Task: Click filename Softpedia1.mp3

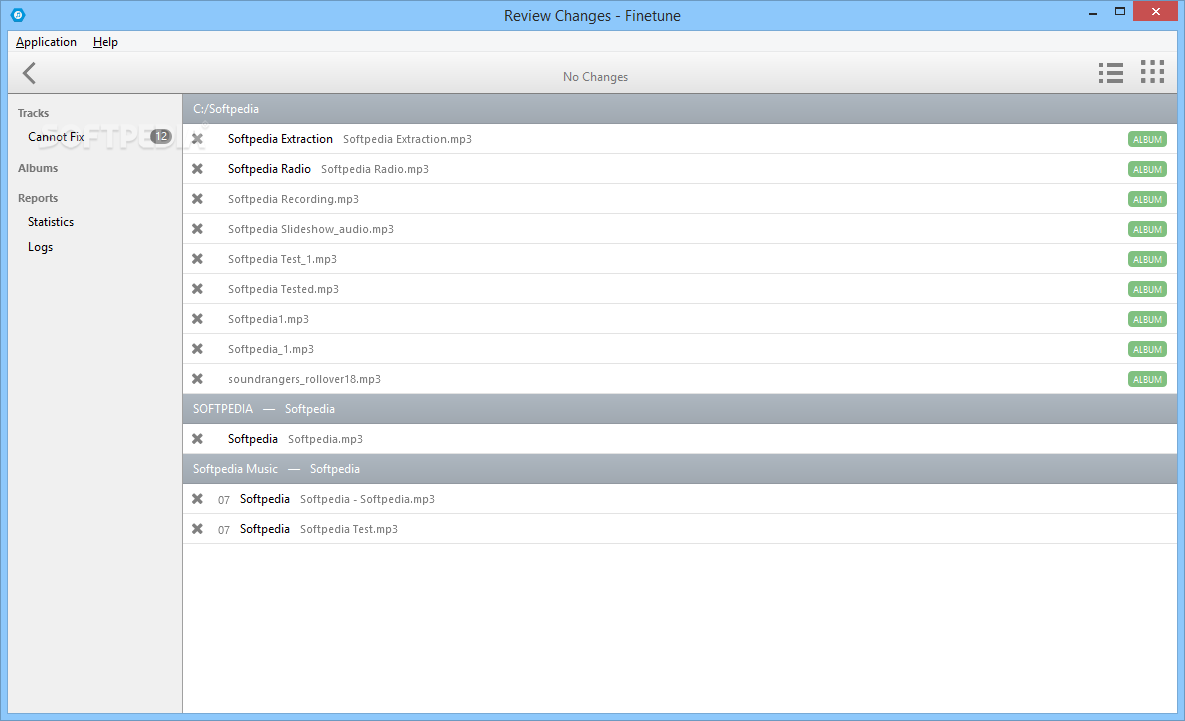Action: pos(268,319)
